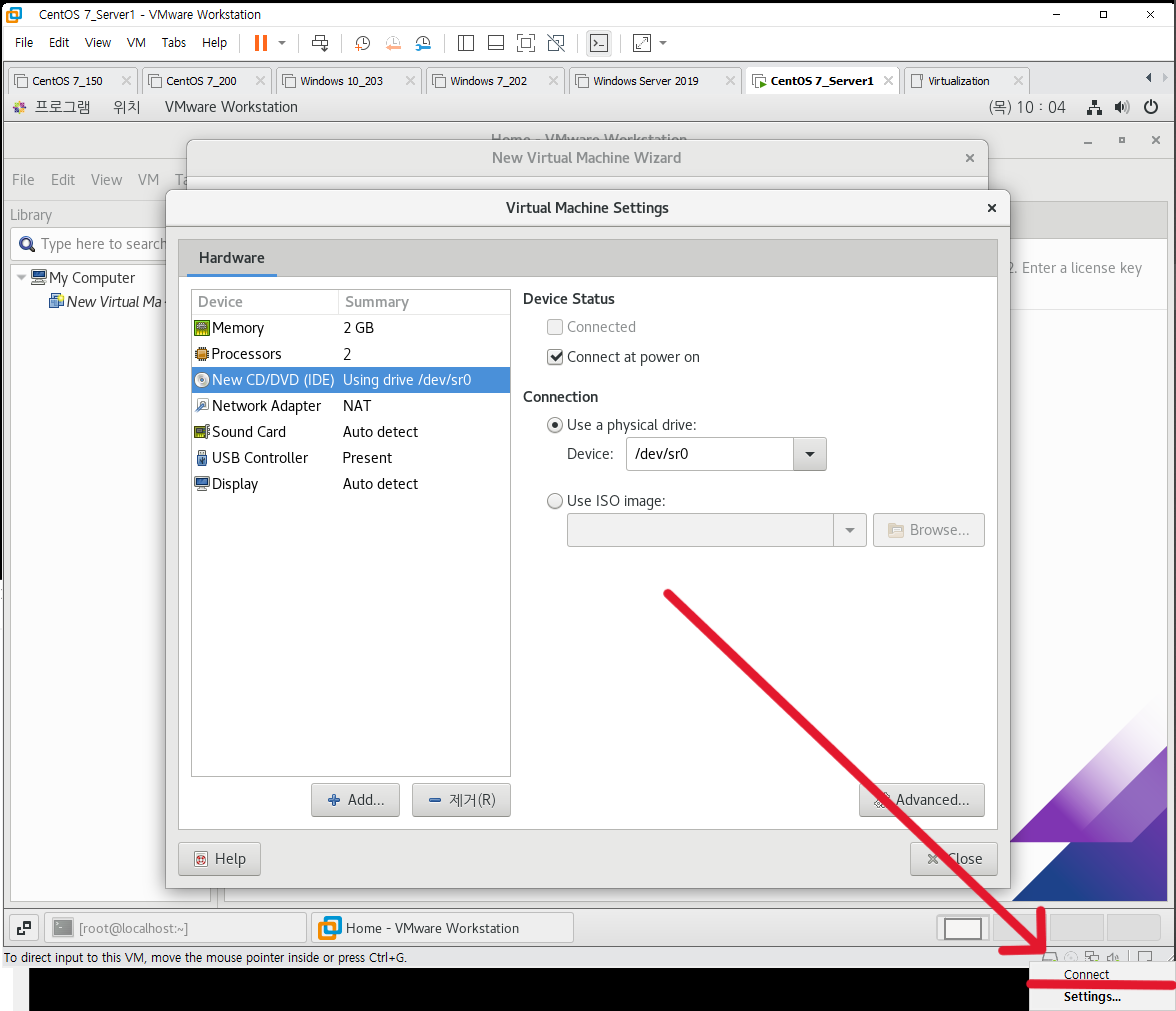Image resolution: width=1176 pixels, height=1011 pixels.
Task: Collapse the My Computer tree node
Action: click(21, 278)
